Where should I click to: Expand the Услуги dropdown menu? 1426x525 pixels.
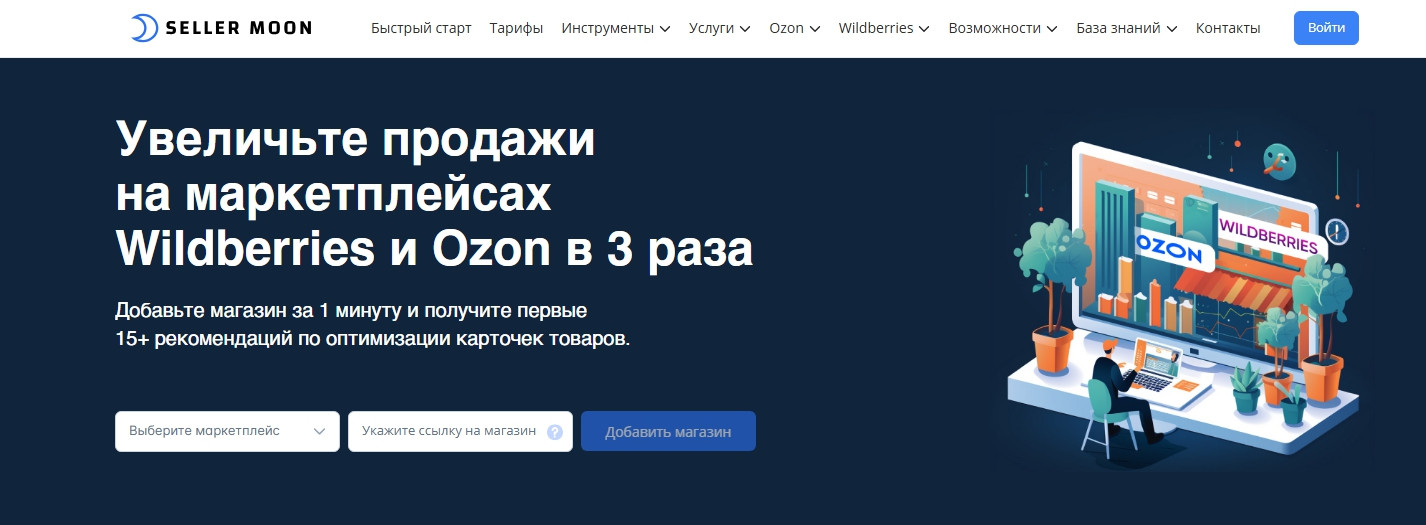click(720, 28)
